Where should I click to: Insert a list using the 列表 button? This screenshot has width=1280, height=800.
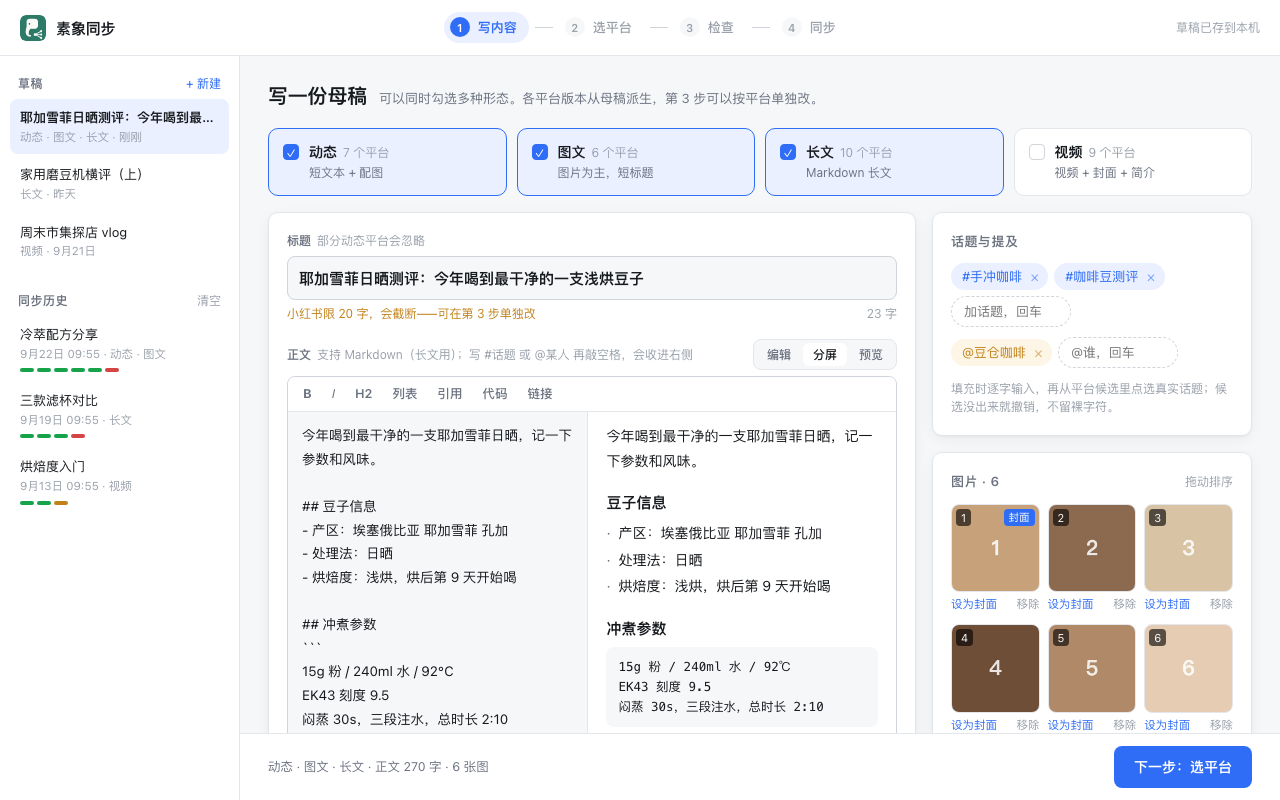point(405,394)
